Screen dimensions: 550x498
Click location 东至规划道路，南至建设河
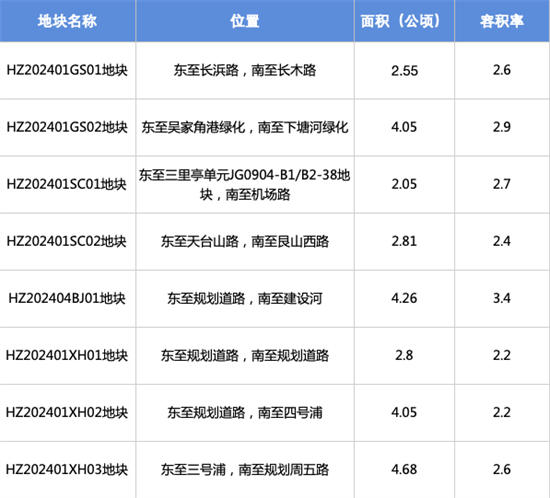click(245, 298)
